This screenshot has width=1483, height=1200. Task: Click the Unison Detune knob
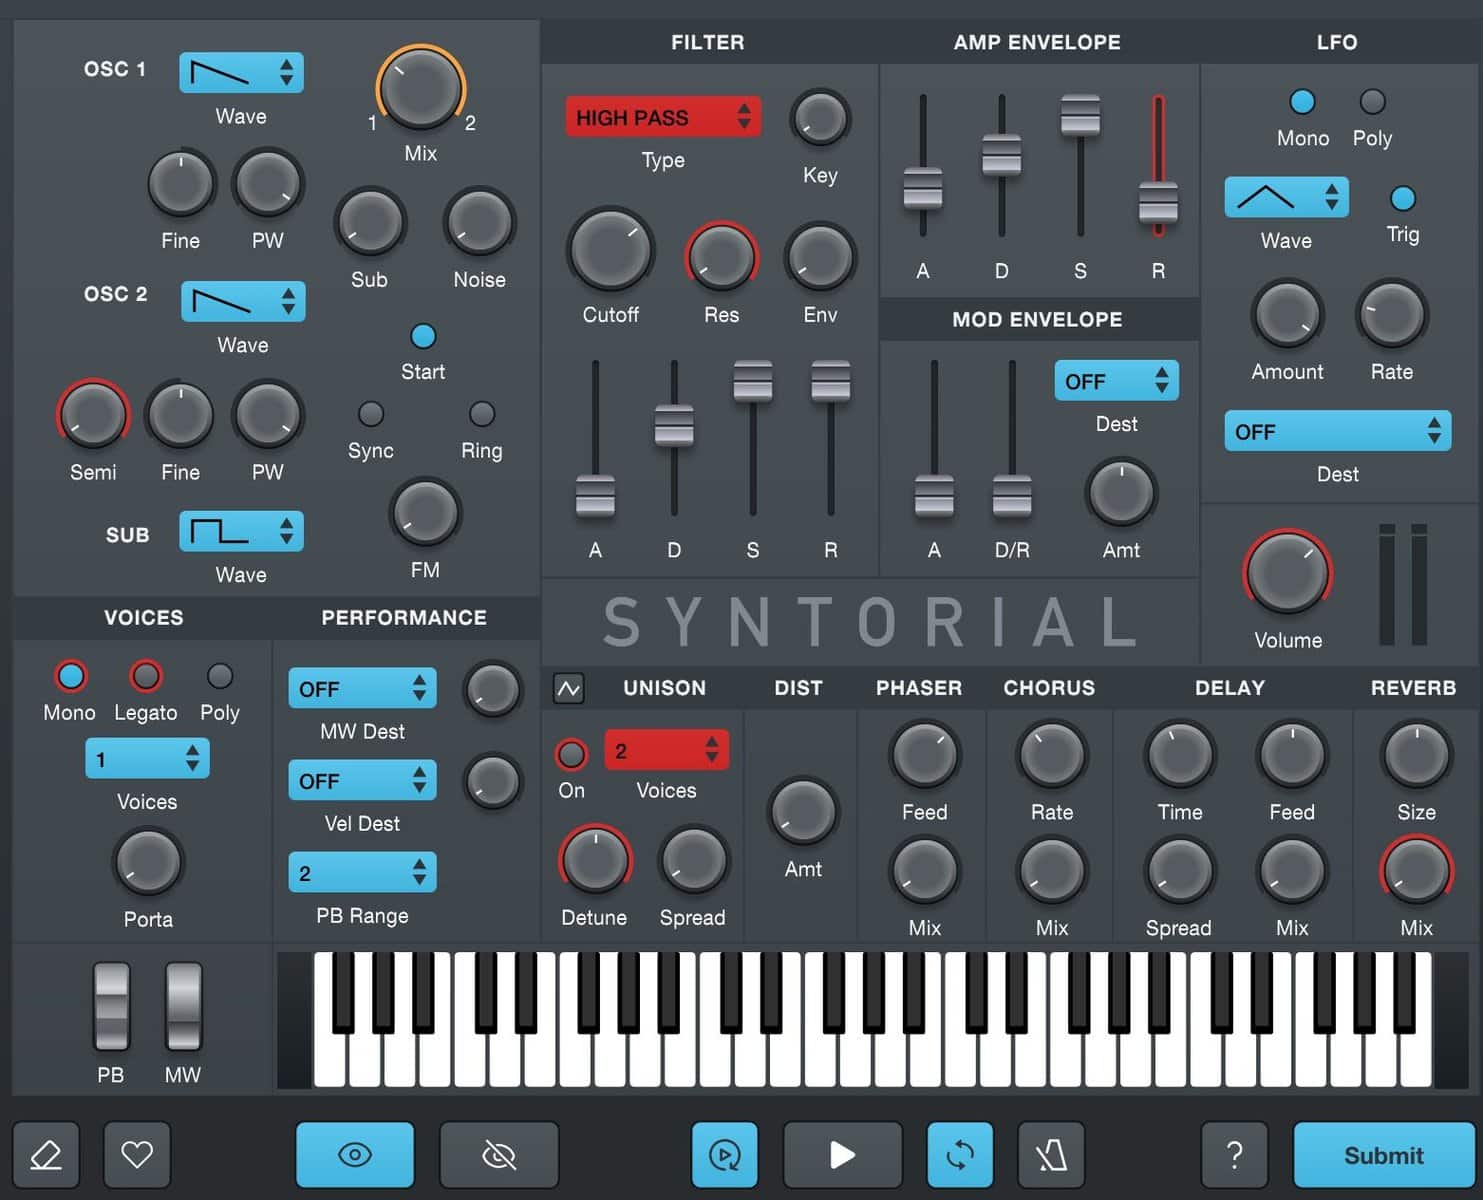pyautogui.click(x=595, y=860)
